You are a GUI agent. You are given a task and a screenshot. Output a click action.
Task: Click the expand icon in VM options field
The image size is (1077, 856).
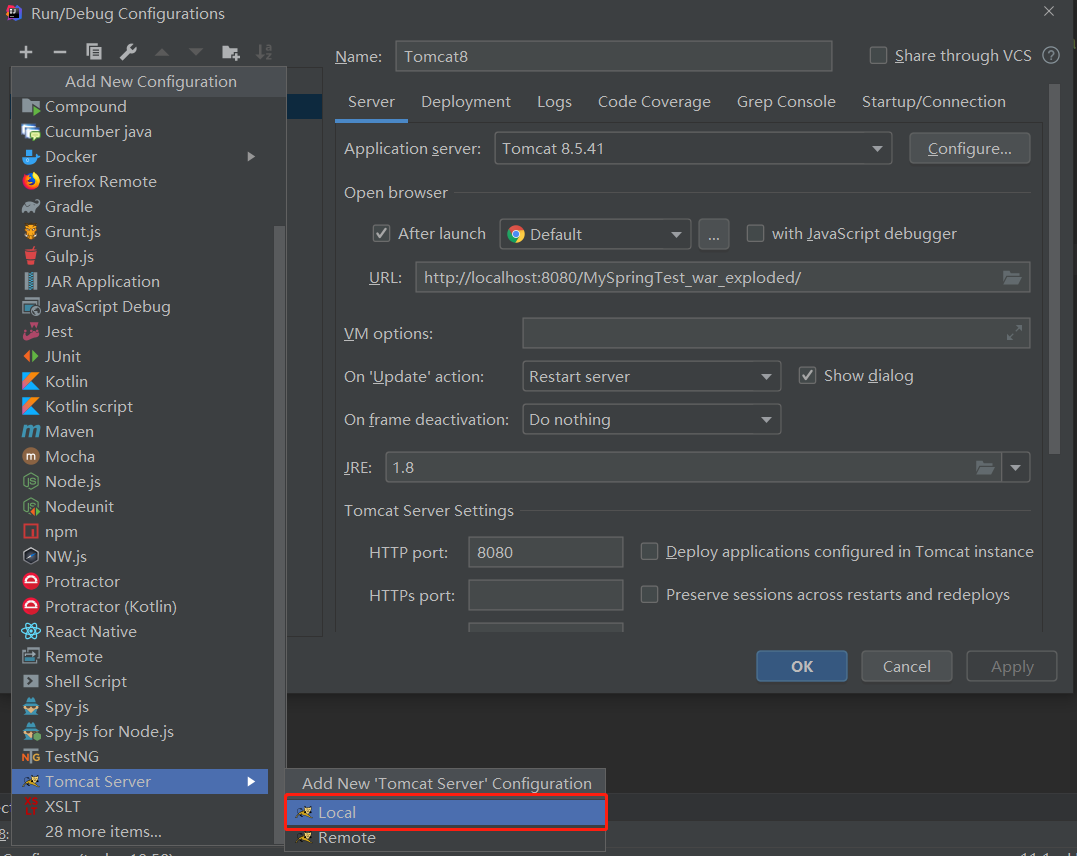pyautogui.click(x=1014, y=333)
